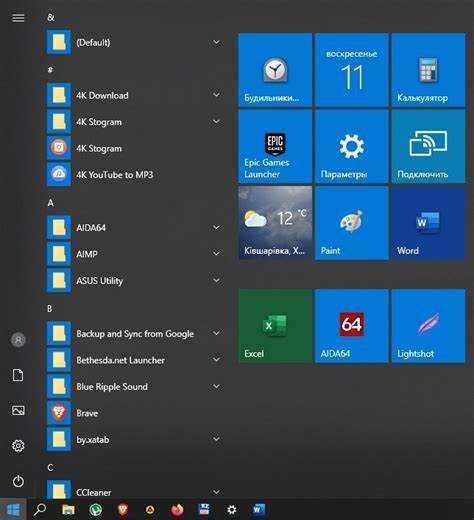This screenshot has height=520, width=474.
Task: Click the B section header letter
Action: click(50, 309)
